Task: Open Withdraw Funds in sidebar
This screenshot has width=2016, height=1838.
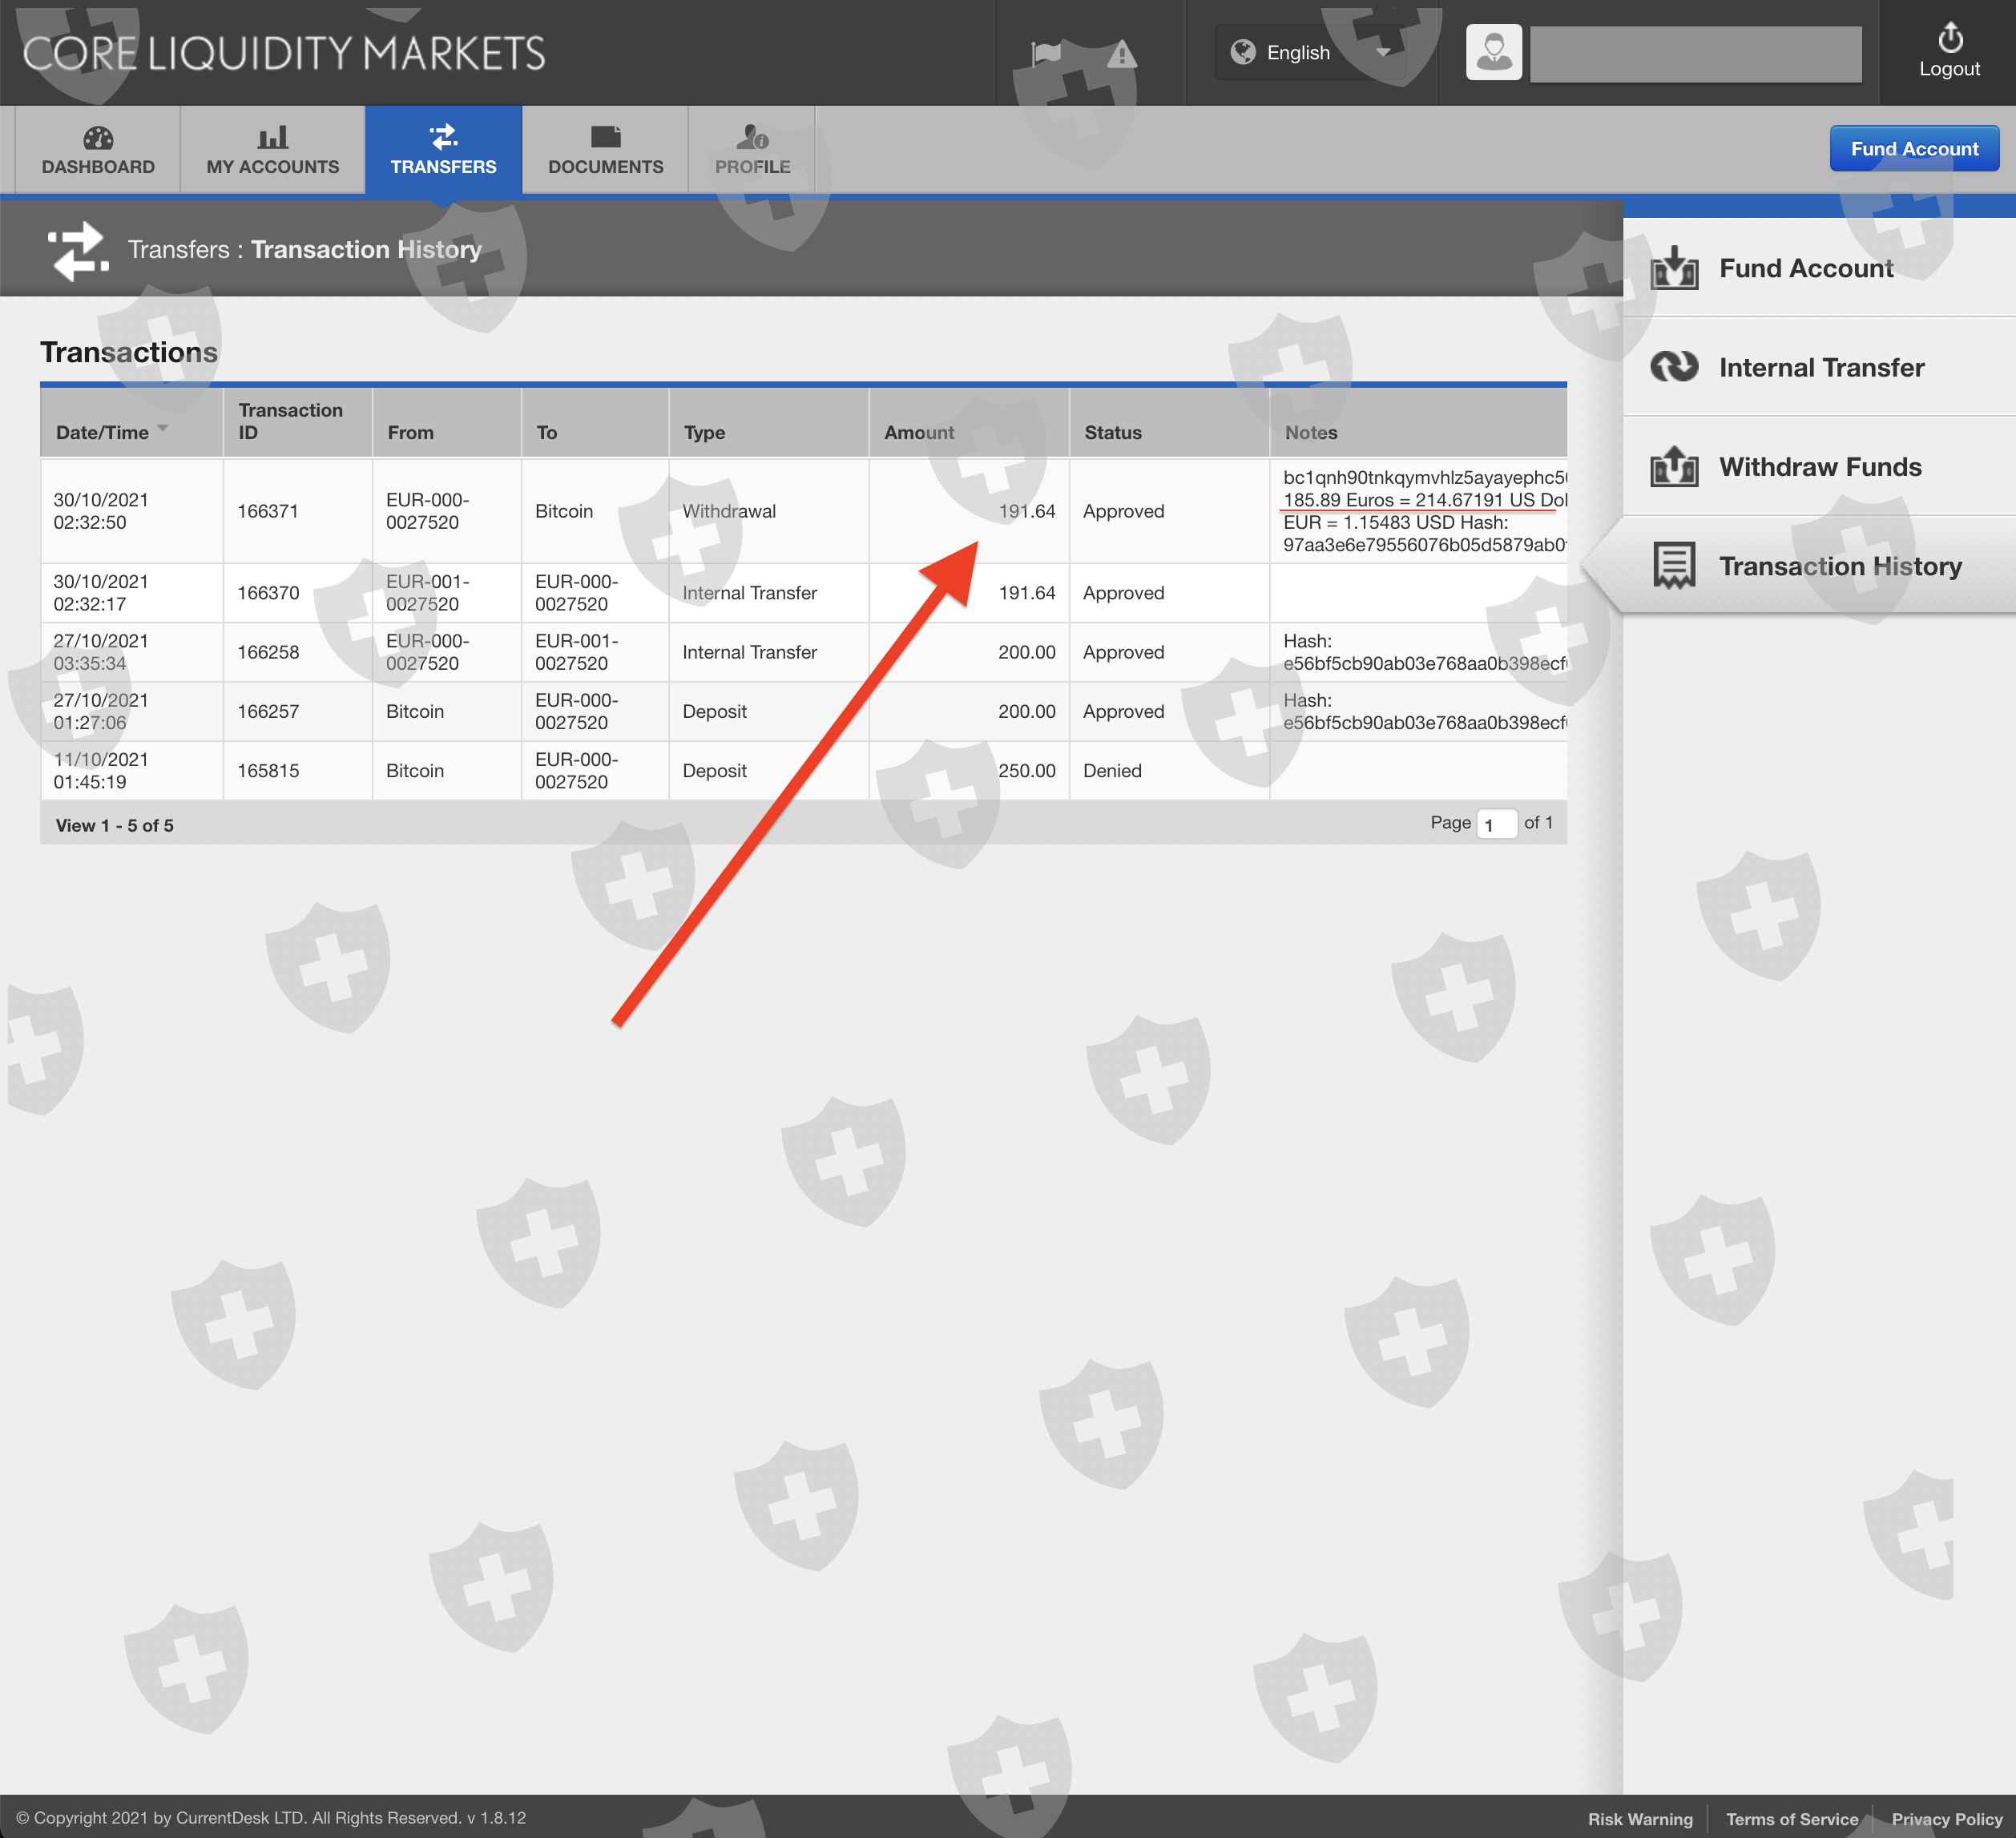Action: (x=1819, y=467)
